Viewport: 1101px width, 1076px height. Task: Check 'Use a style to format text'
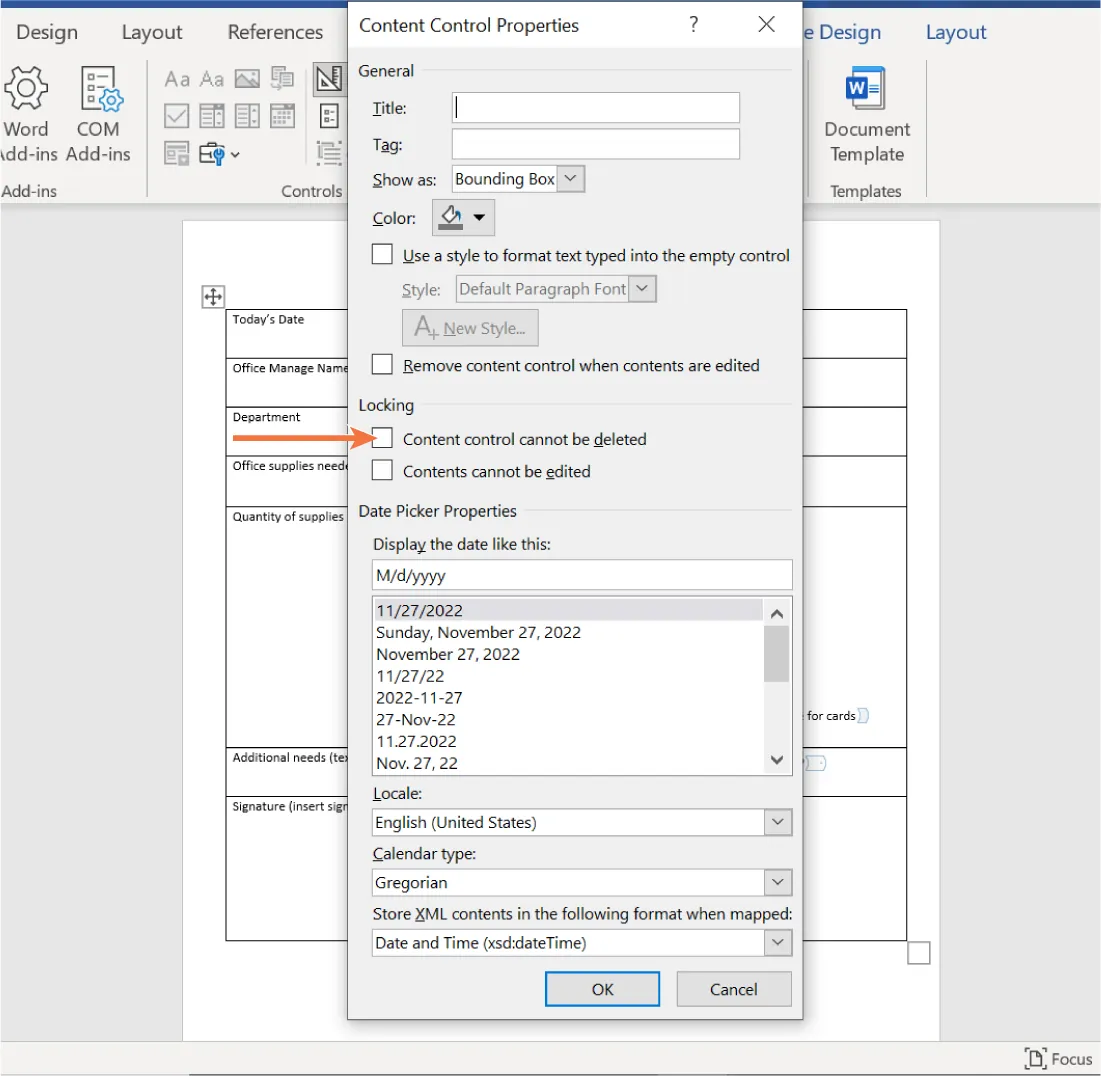tap(382, 254)
